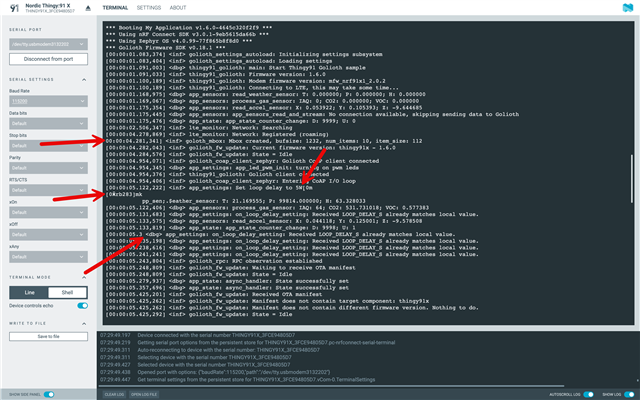The height and width of the screenshot is (400, 640).
Task: Click the terminal vertical scrollbar
Action: [x=632, y=178]
